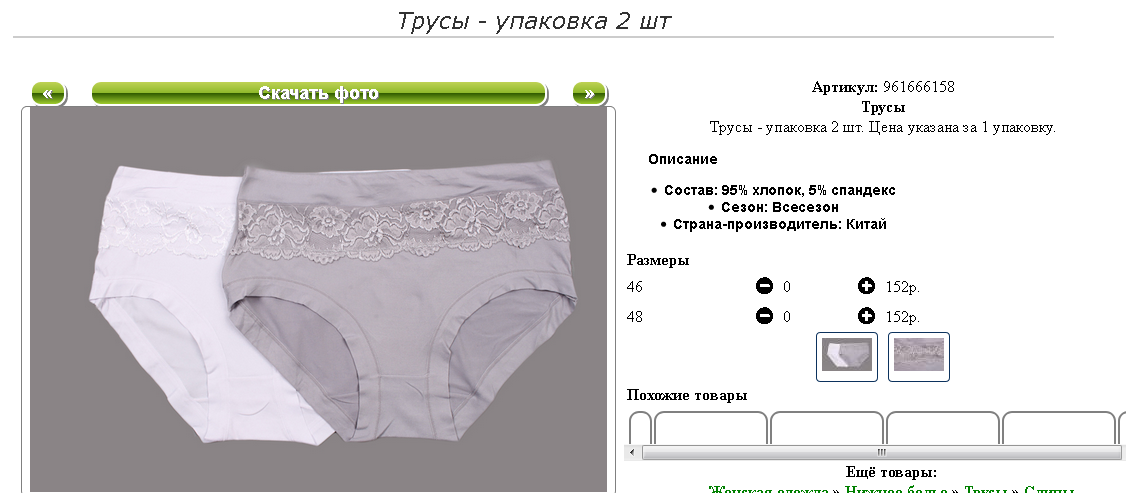Click the 152р. price for size 48
Viewport: 1126px width, 493px height.
pyautogui.click(x=903, y=316)
